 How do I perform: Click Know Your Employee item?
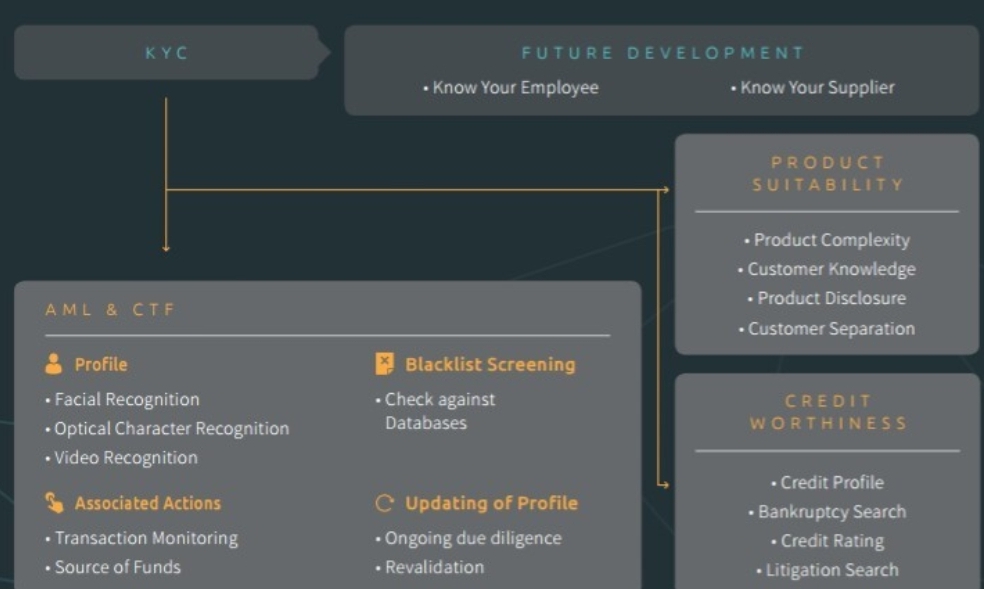pyautogui.click(x=511, y=88)
